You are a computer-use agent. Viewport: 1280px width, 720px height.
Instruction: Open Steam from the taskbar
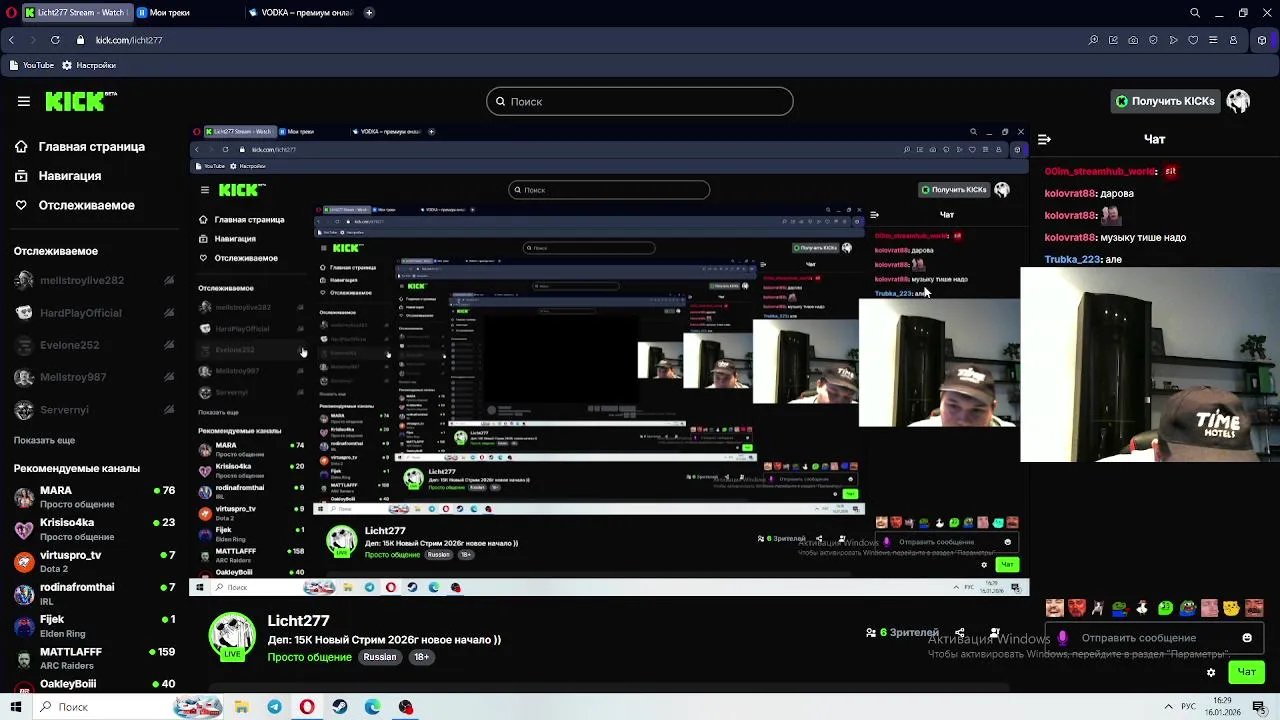(x=340, y=707)
